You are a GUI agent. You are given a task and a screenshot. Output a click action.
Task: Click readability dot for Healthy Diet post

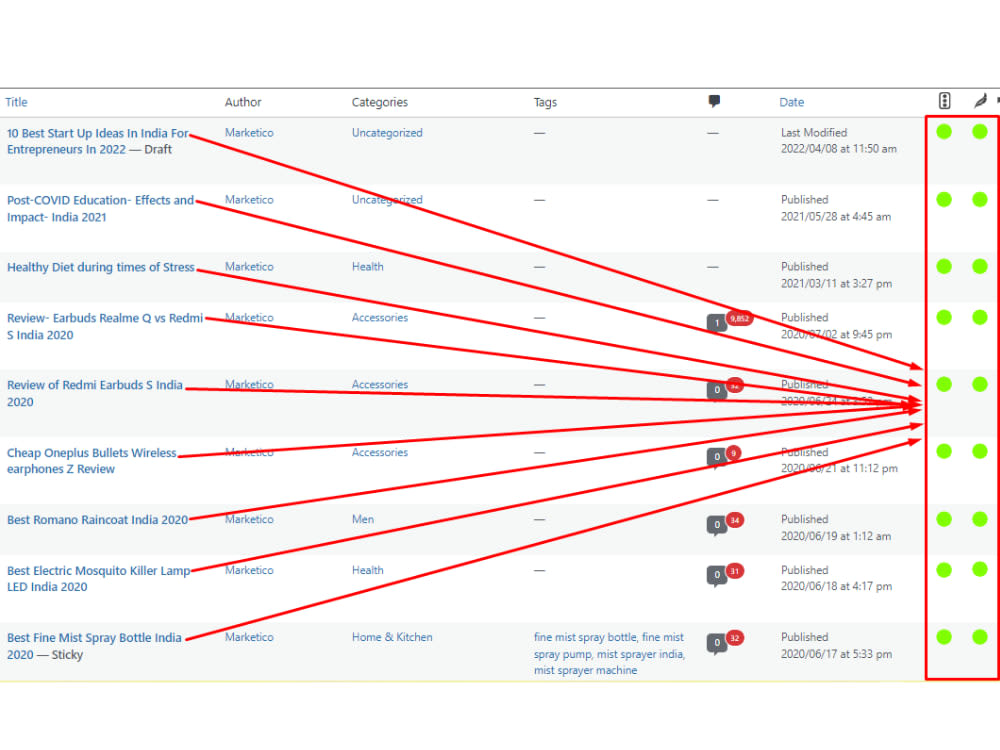pyautogui.click(x=980, y=267)
